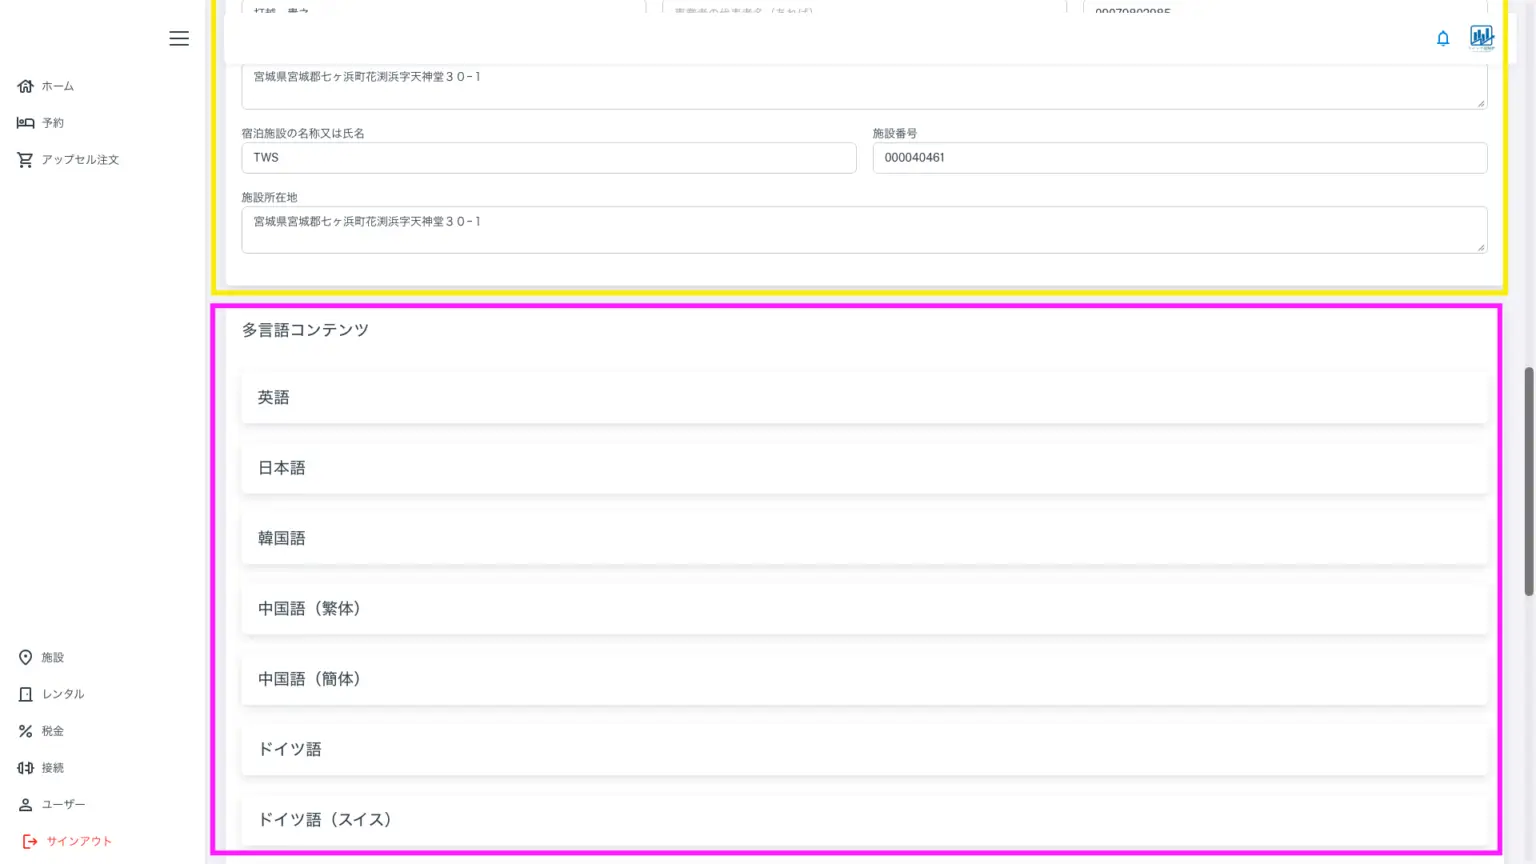Click the home icon in sidebar
1536x864 pixels.
point(26,86)
